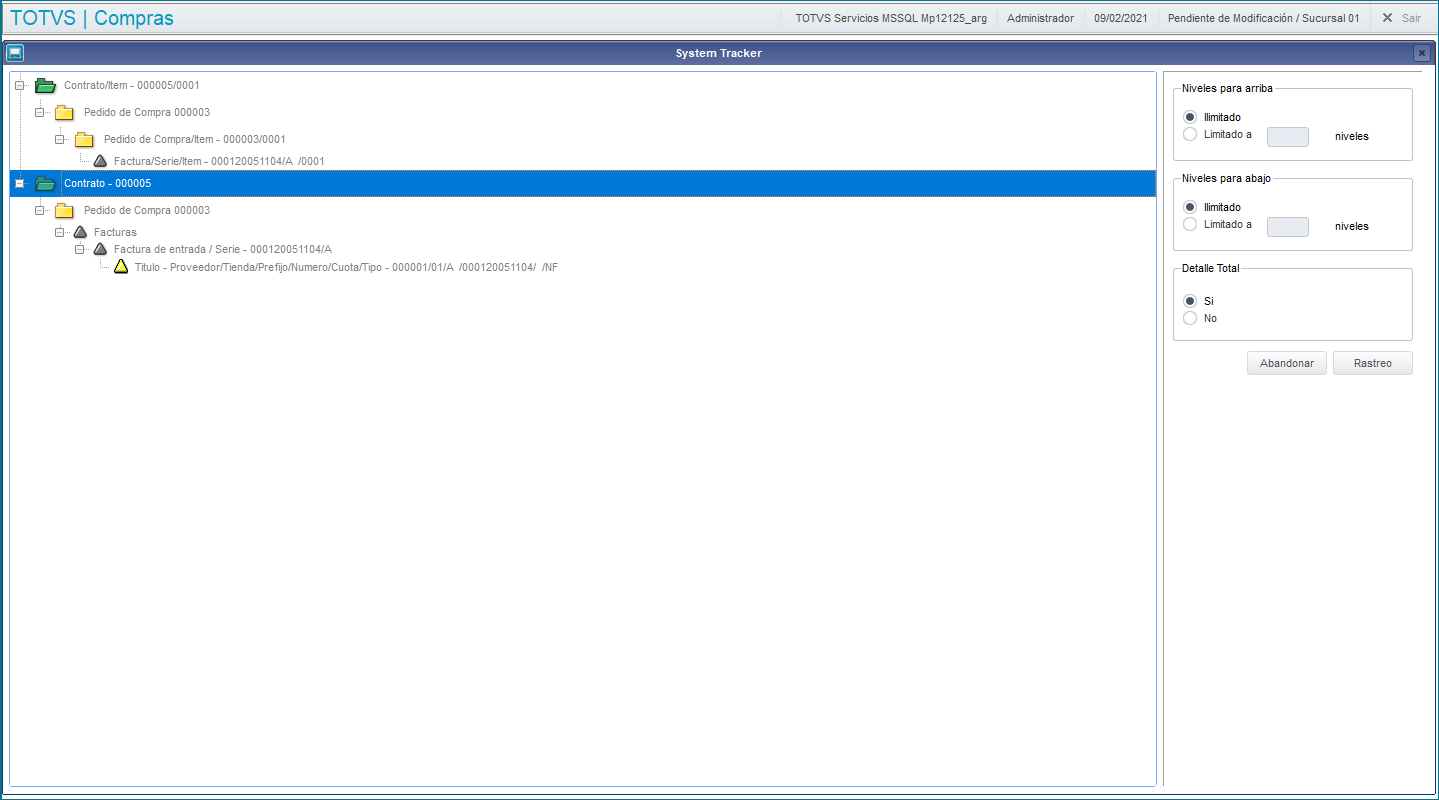
Task: Close the System Tracker window
Action: [x=1421, y=53]
